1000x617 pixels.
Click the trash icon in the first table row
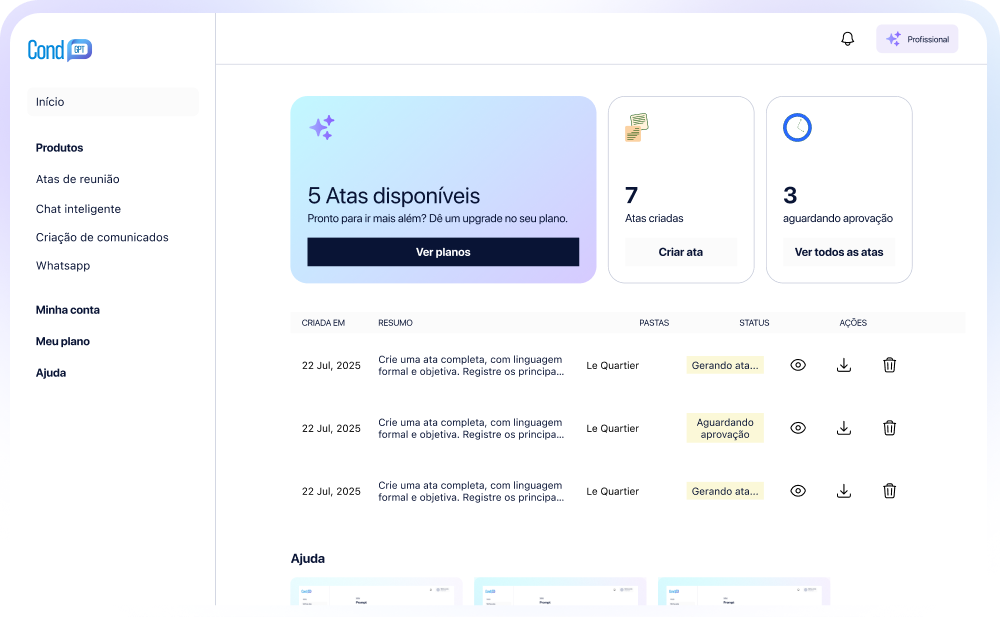(889, 365)
